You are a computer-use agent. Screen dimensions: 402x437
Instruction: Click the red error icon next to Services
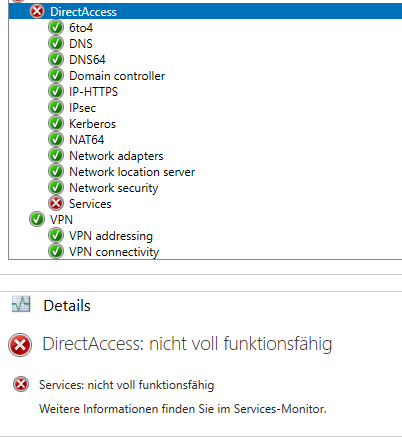pos(56,203)
